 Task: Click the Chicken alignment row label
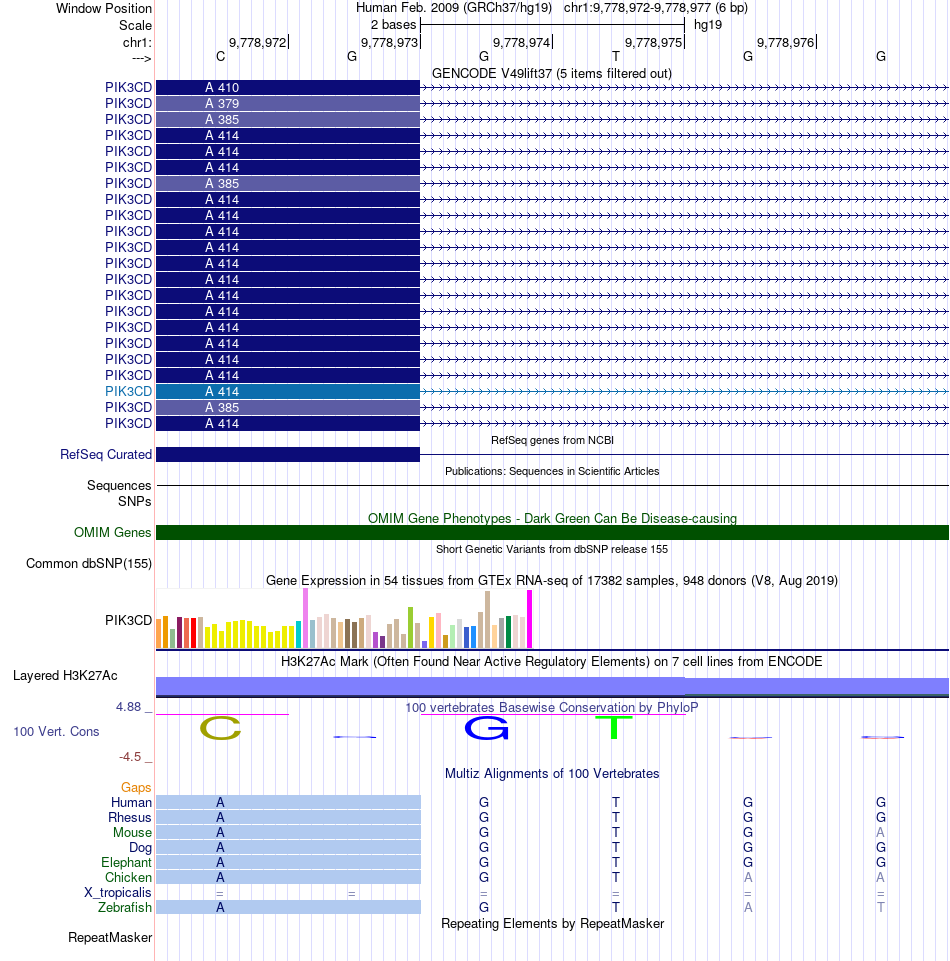[x=128, y=878]
